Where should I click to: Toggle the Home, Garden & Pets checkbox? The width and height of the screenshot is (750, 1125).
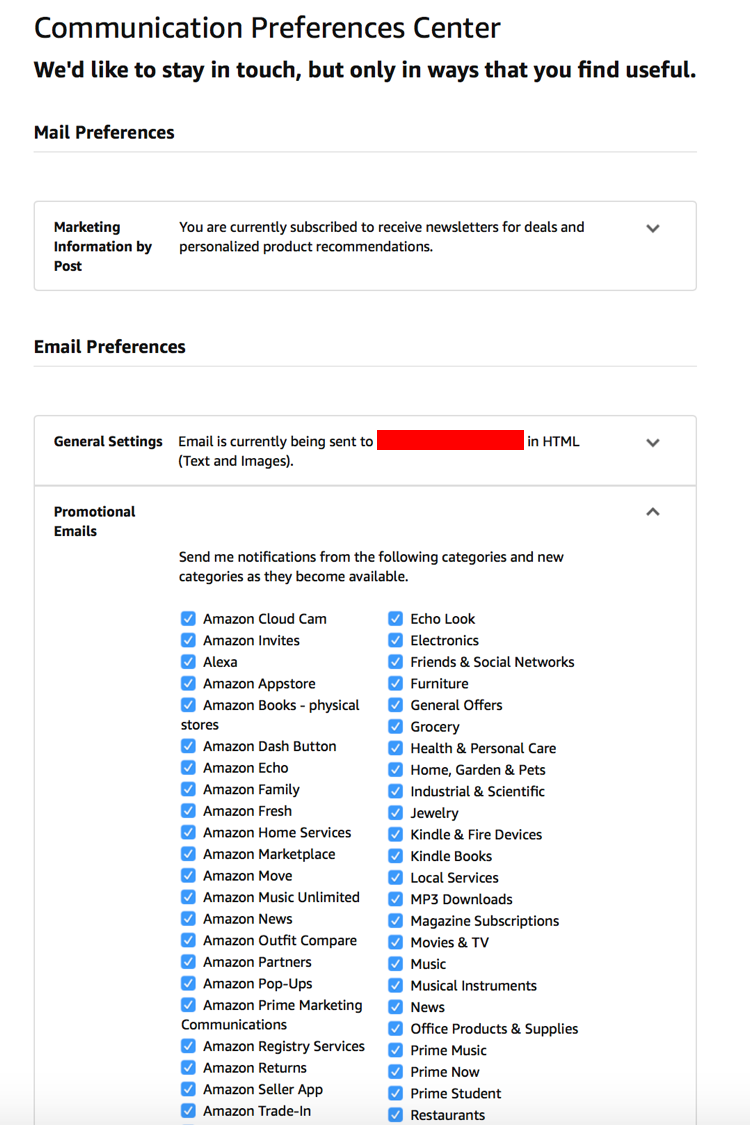coord(395,769)
